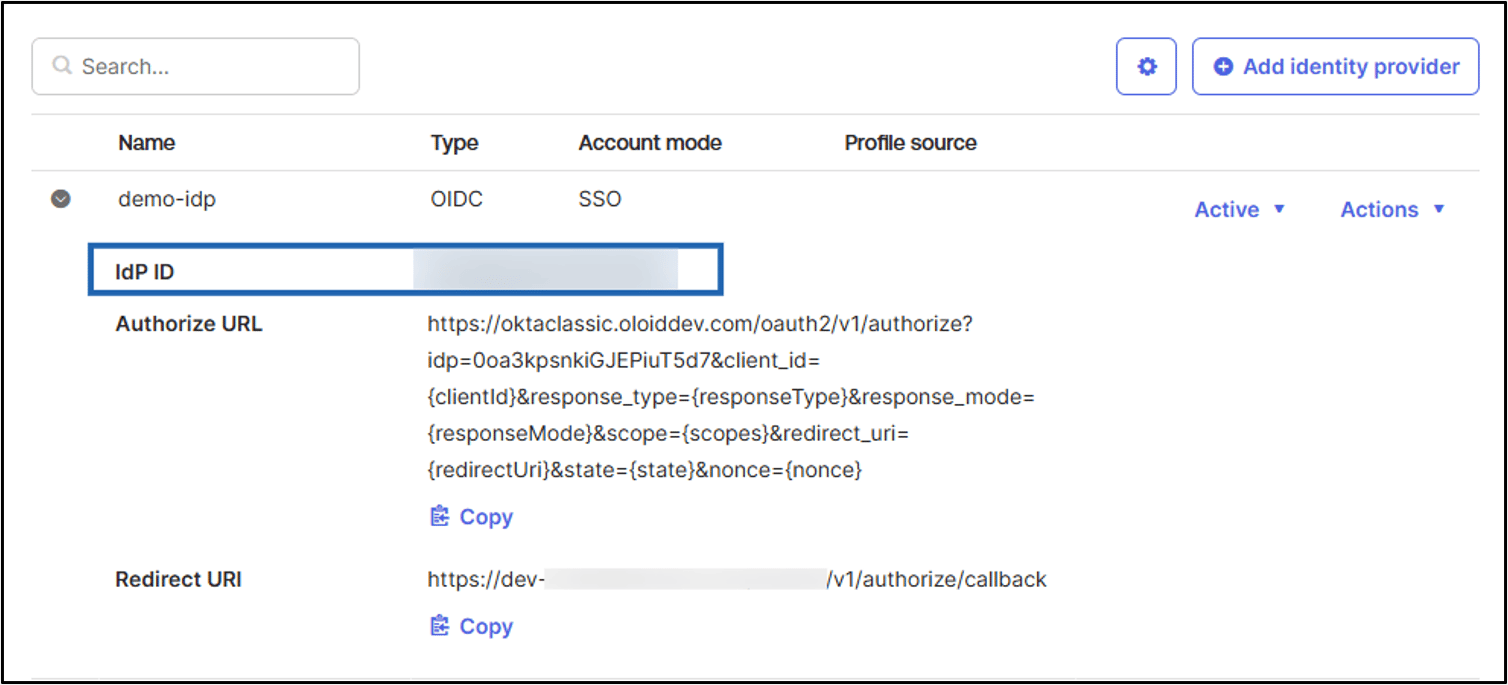
Task: Click the Search input field
Action: 195,67
